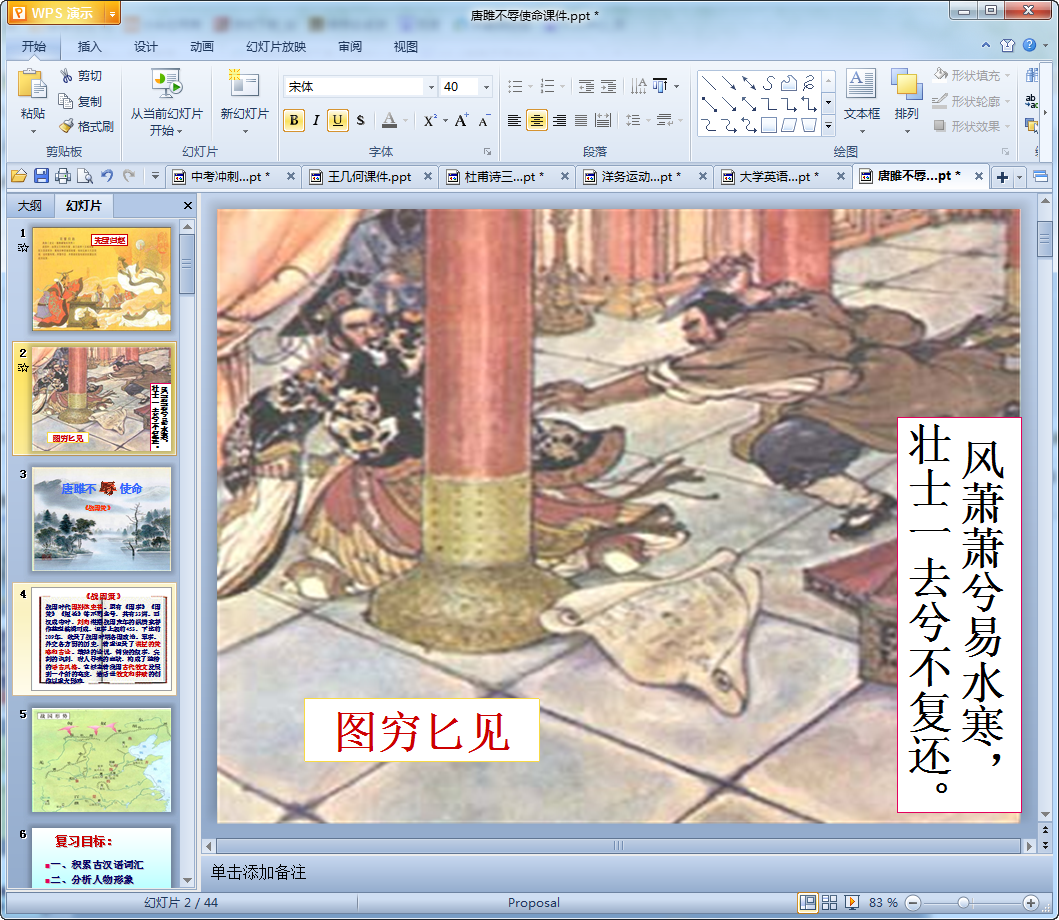Switch to the 大纲 (Outline) pane tab
Image resolution: width=1059 pixels, height=920 pixels.
click(x=30, y=205)
